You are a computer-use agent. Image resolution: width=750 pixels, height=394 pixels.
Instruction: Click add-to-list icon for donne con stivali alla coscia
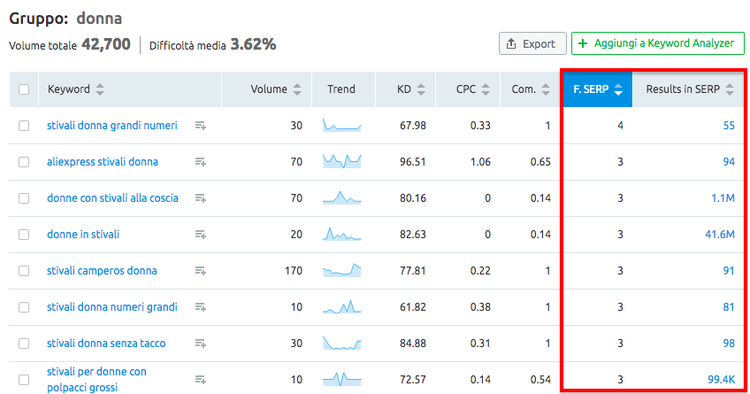(x=200, y=198)
